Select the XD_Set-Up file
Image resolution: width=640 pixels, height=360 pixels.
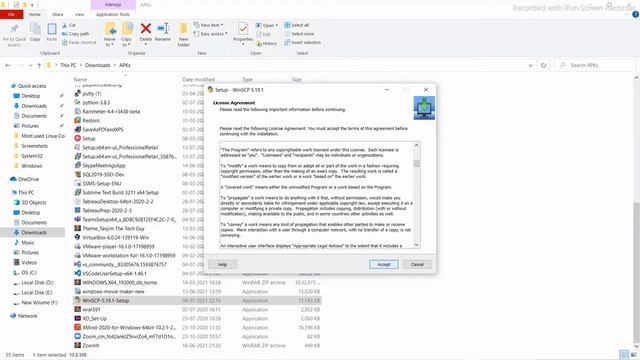pyautogui.click(x=94, y=318)
